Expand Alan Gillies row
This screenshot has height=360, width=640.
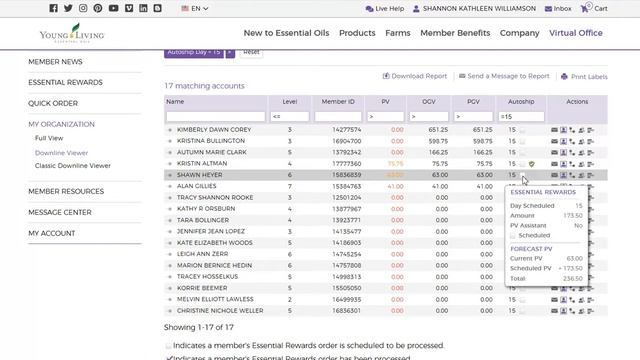click(170, 186)
